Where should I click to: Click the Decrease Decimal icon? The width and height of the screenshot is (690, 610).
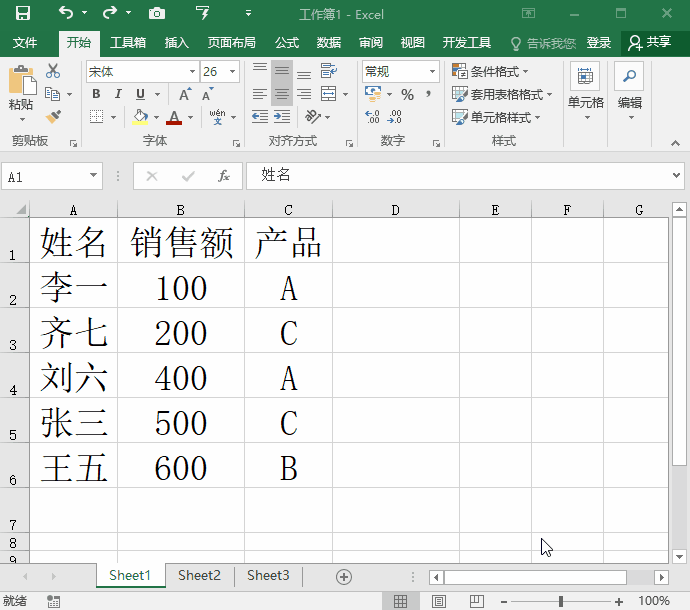[394, 117]
